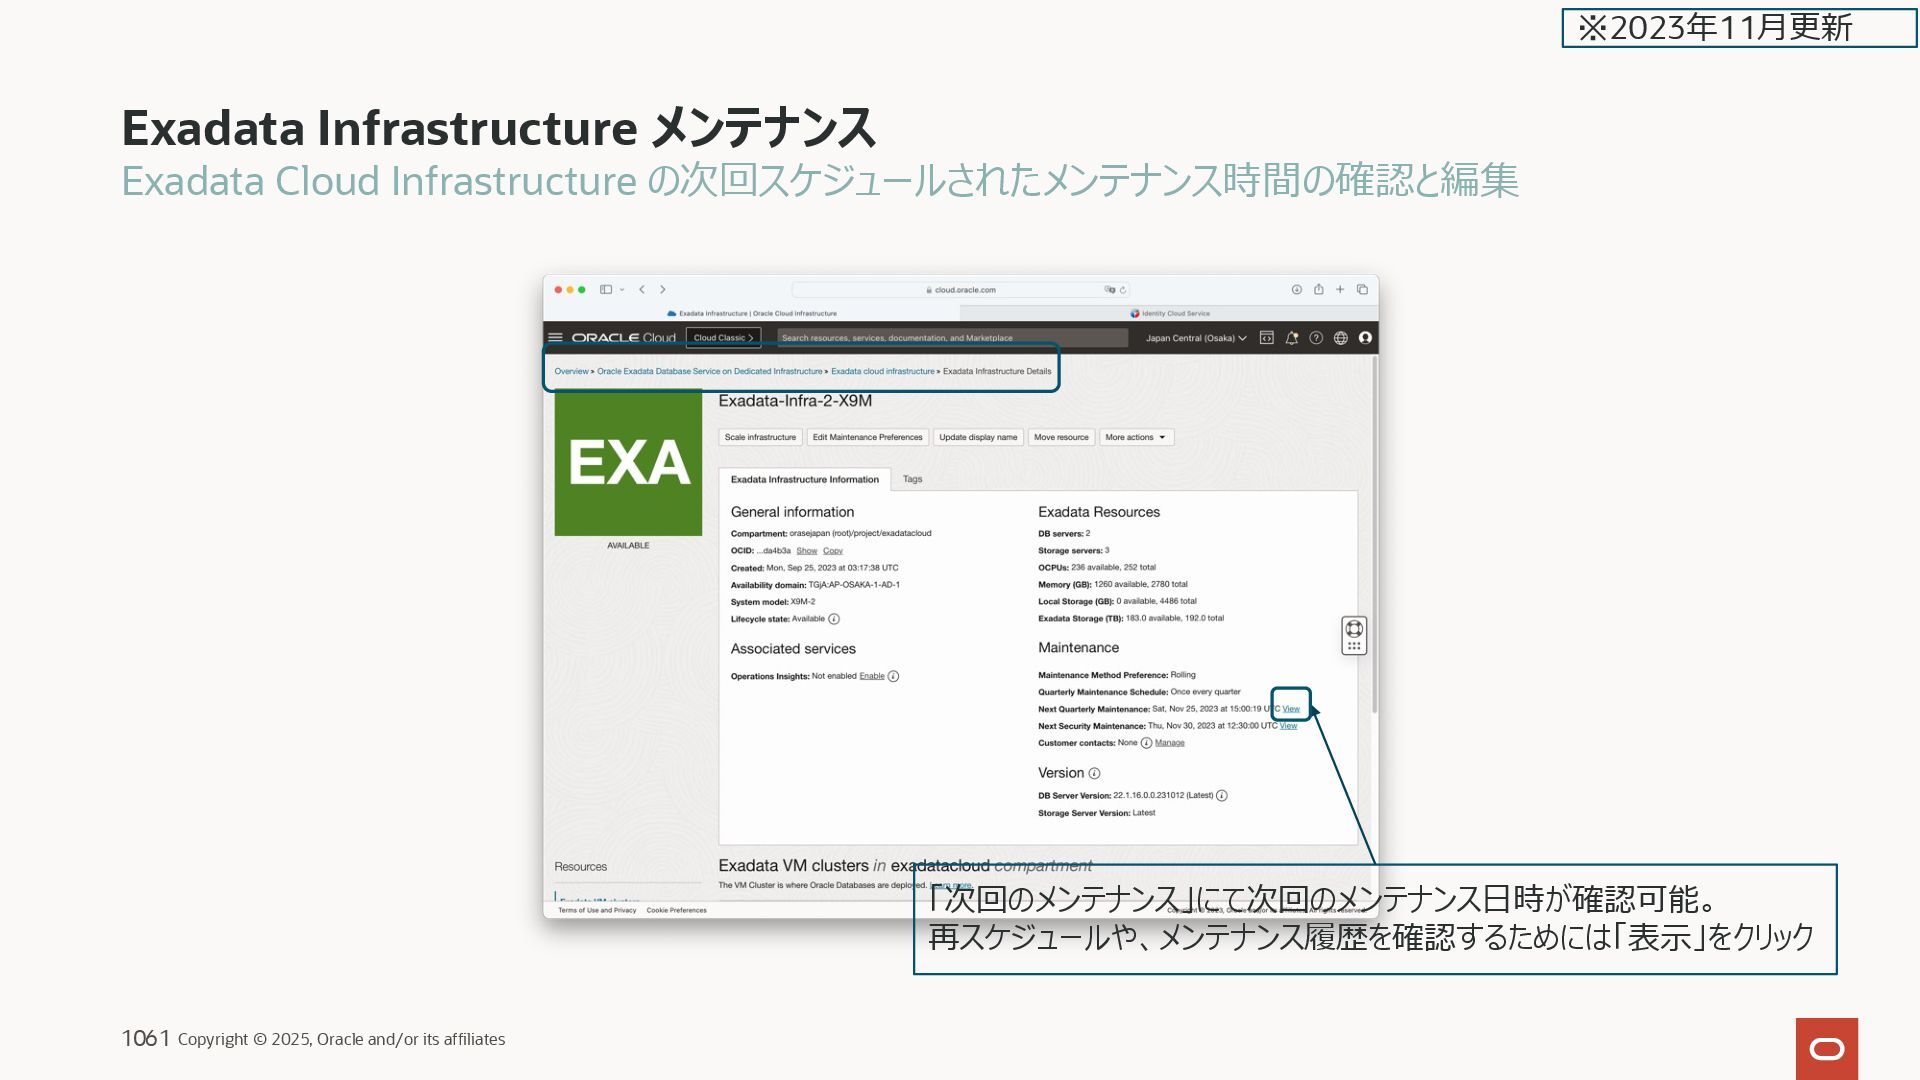Image resolution: width=1920 pixels, height=1080 pixels.
Task: Open the user profile avatar icon
Action: click(1365, 338)
